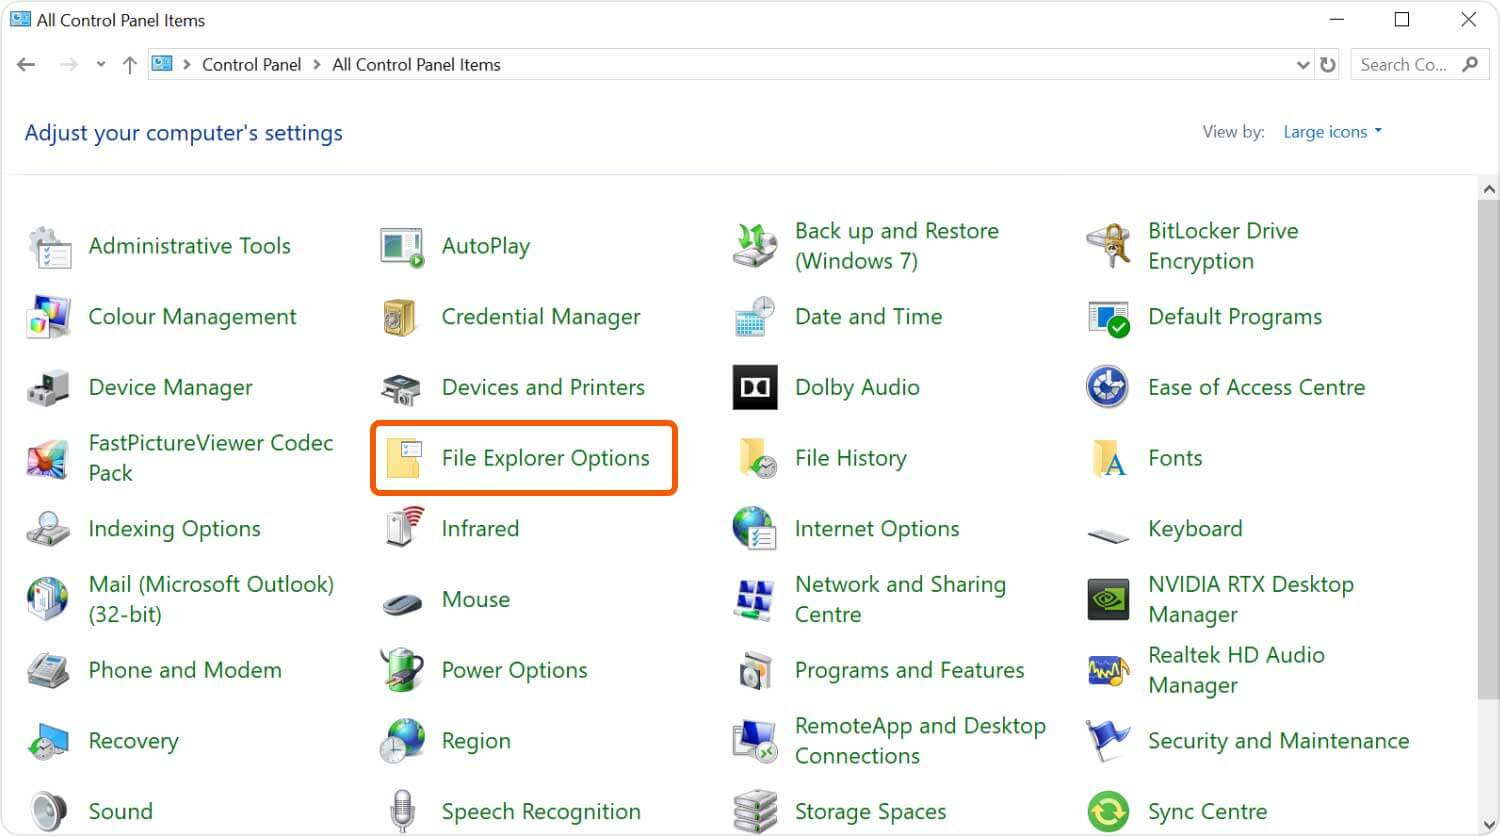The width and height of the screenshot is (1500, 836).
Task: Open the File Explorer Options link
Action: (x=546, y=458)
